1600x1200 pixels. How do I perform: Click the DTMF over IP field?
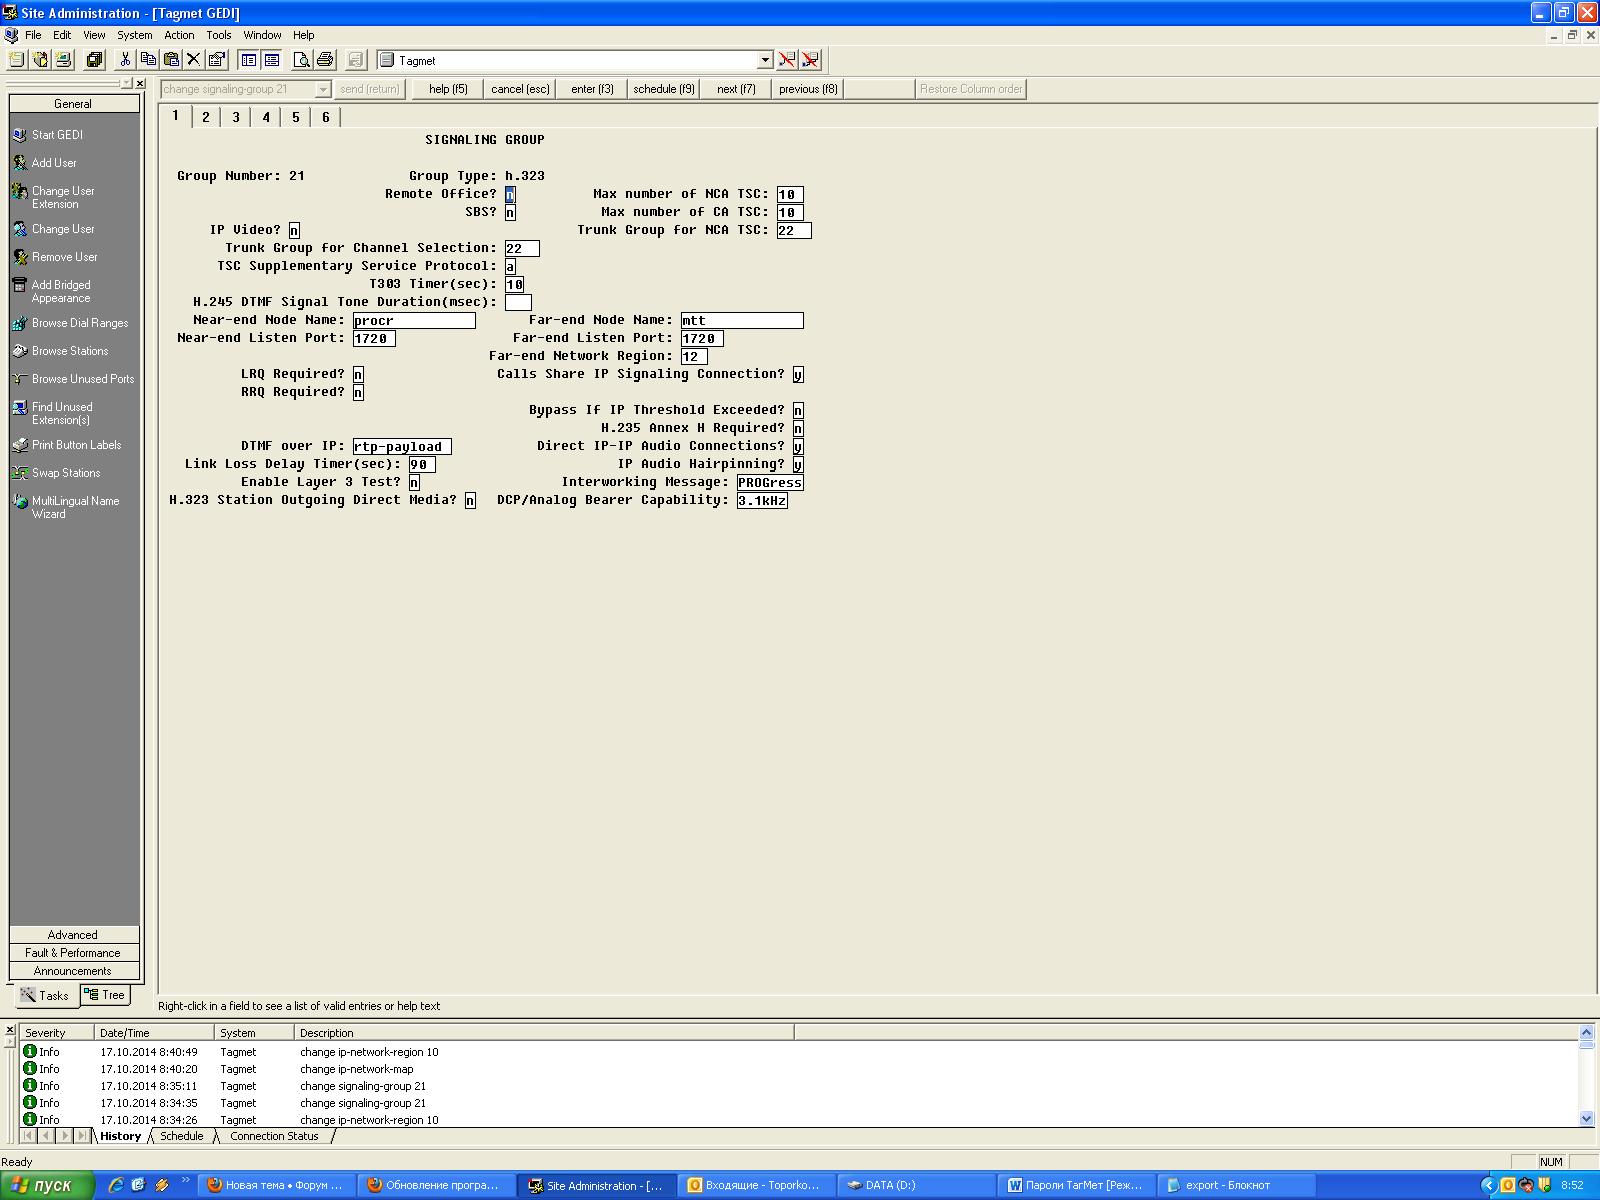(402, 447)
